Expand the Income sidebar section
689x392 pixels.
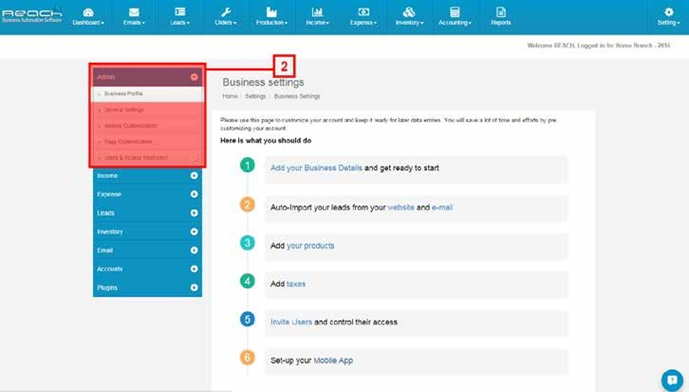(147, 175)
